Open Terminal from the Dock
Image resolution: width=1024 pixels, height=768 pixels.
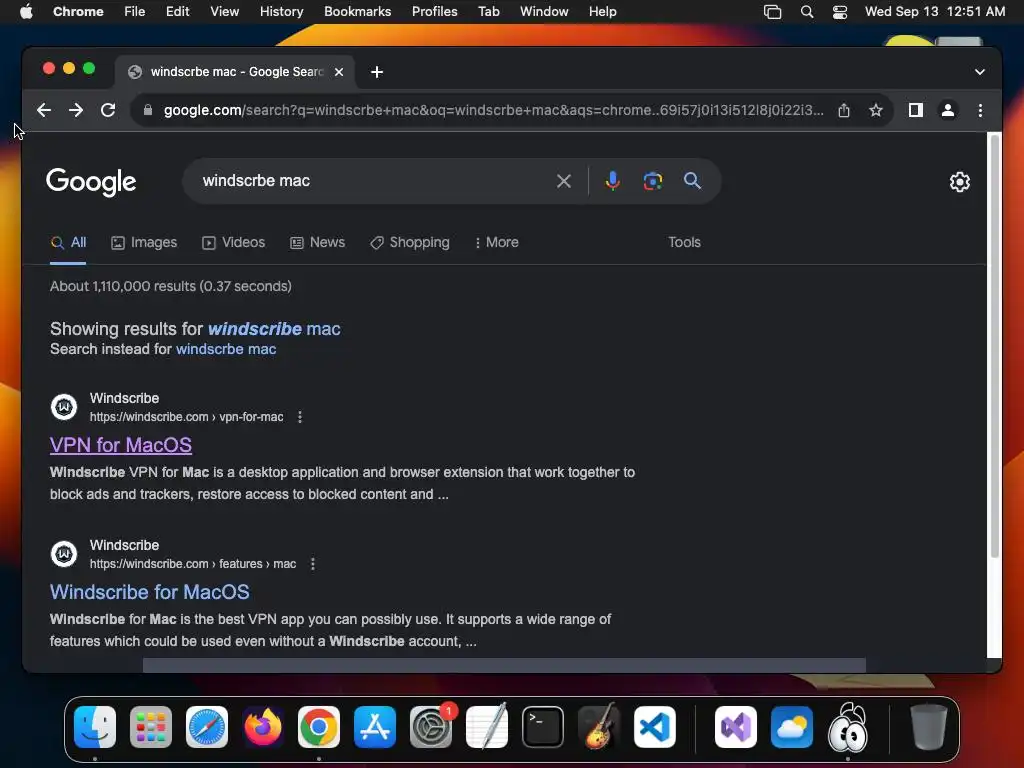click(x=543, y=727)
